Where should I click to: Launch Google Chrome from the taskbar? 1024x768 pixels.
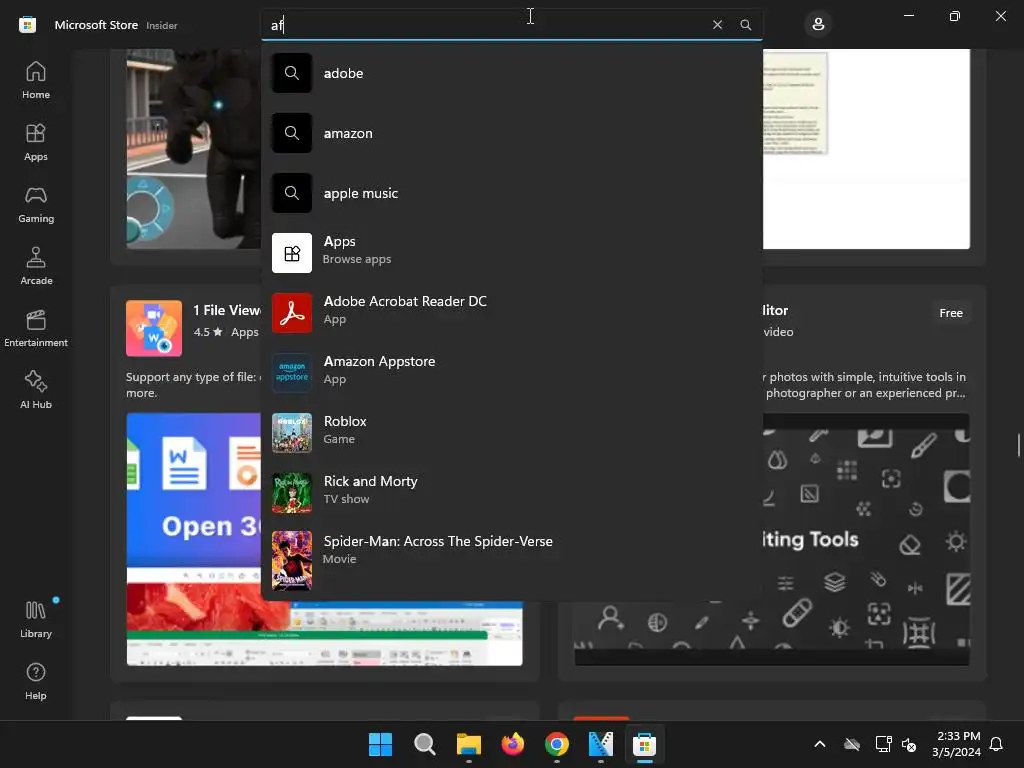[556, 744]
